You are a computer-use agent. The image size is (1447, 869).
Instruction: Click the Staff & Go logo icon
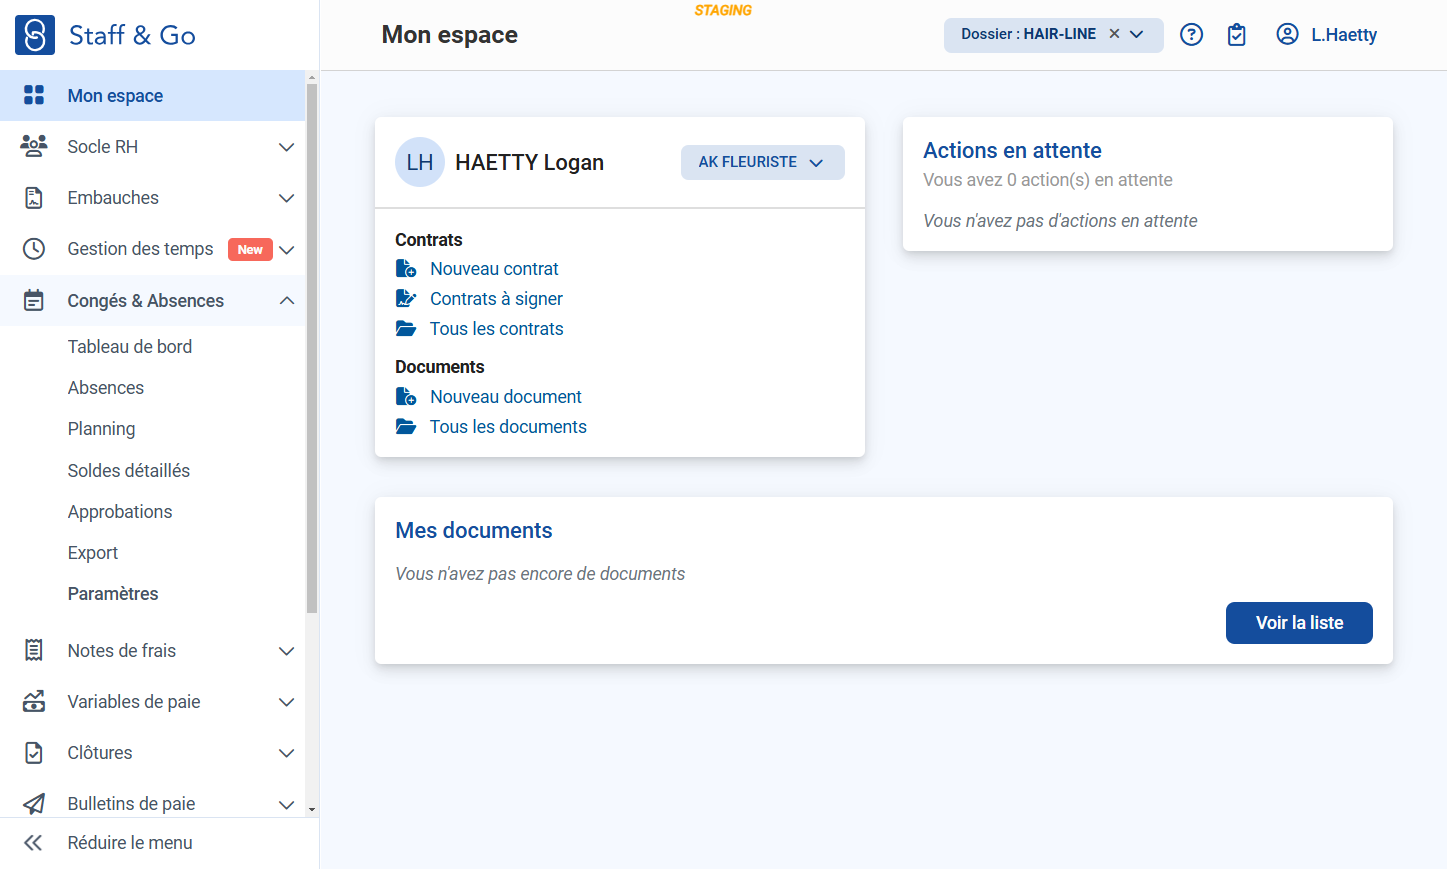(35, 35)
